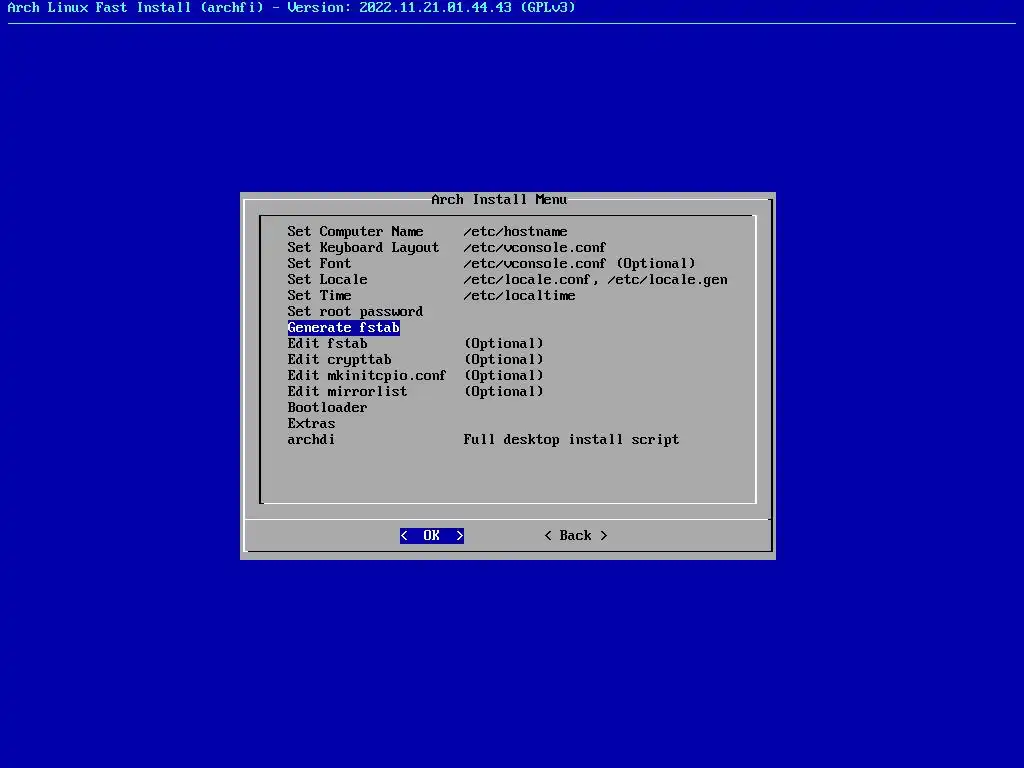
Task: Click the Full desktop install script text
Action: (x=571, y=440)
